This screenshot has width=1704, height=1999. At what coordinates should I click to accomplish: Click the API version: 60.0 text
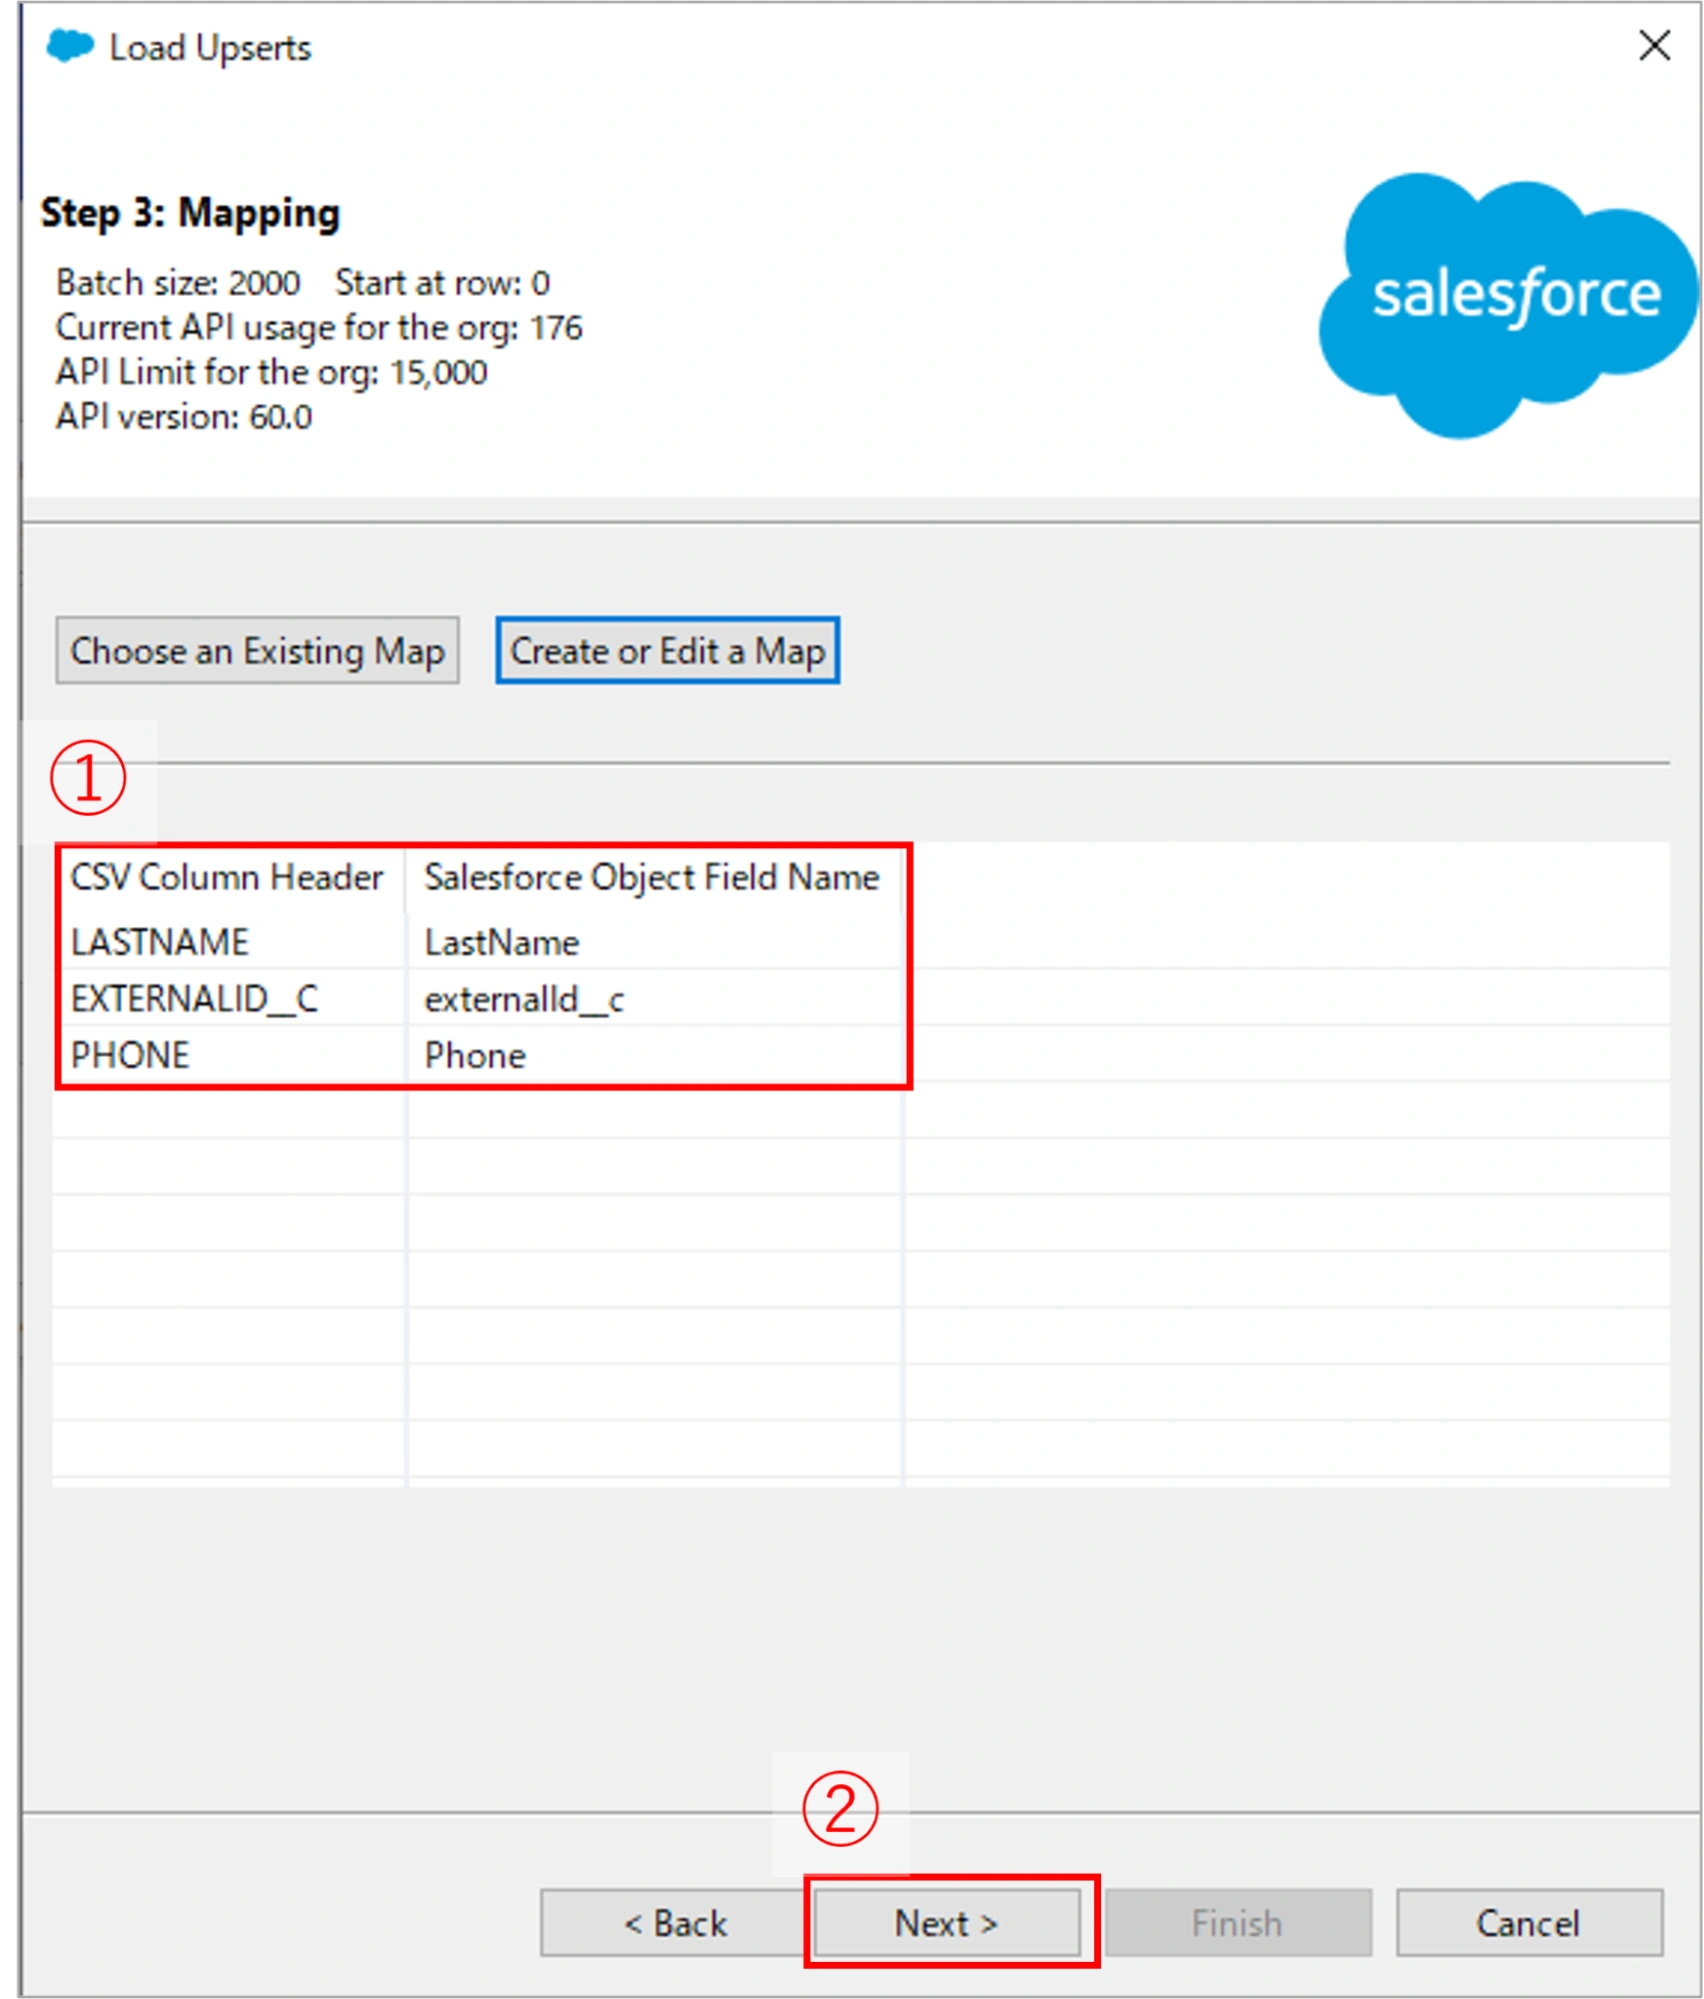pos(184,416)
